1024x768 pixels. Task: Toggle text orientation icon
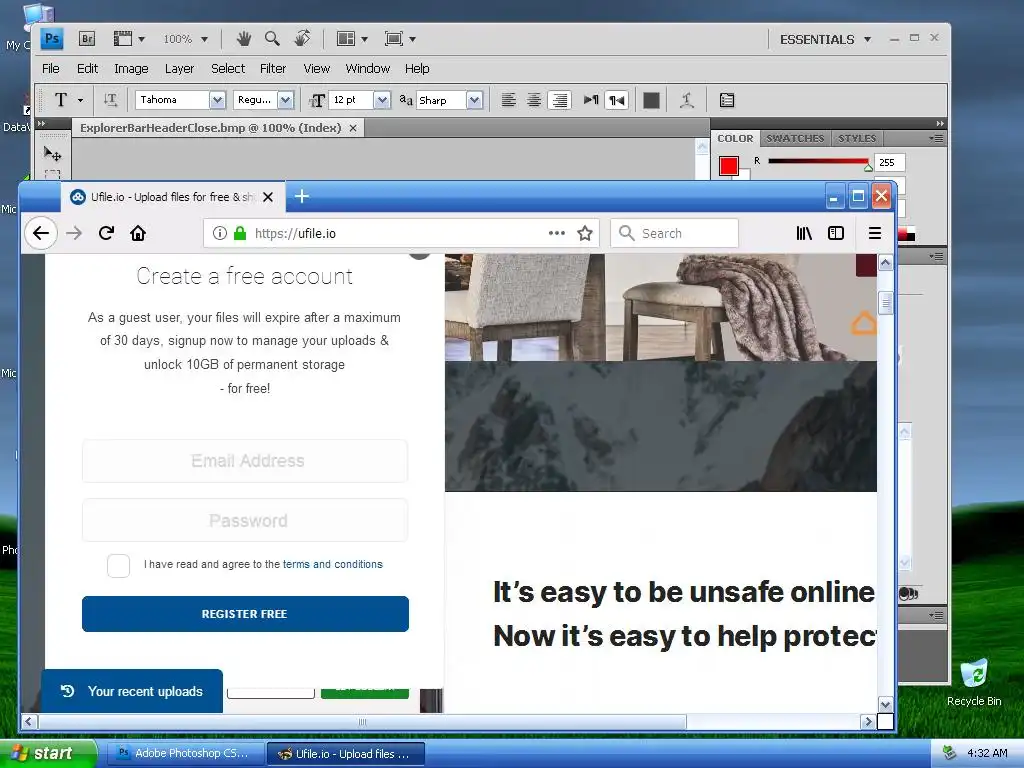110,100
